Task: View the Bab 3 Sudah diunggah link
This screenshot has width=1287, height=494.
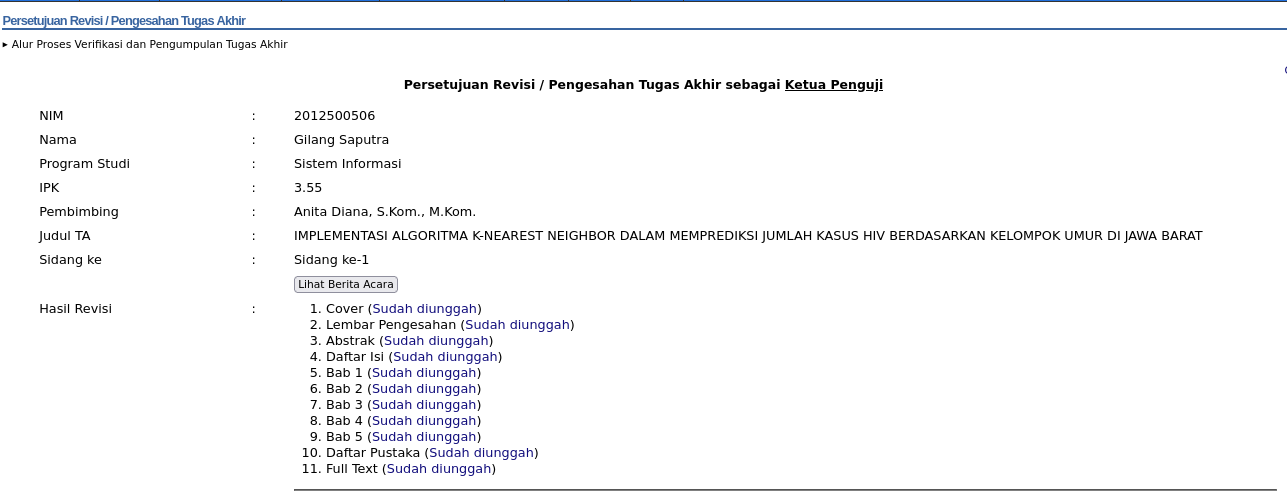Action: coord(424,405)
